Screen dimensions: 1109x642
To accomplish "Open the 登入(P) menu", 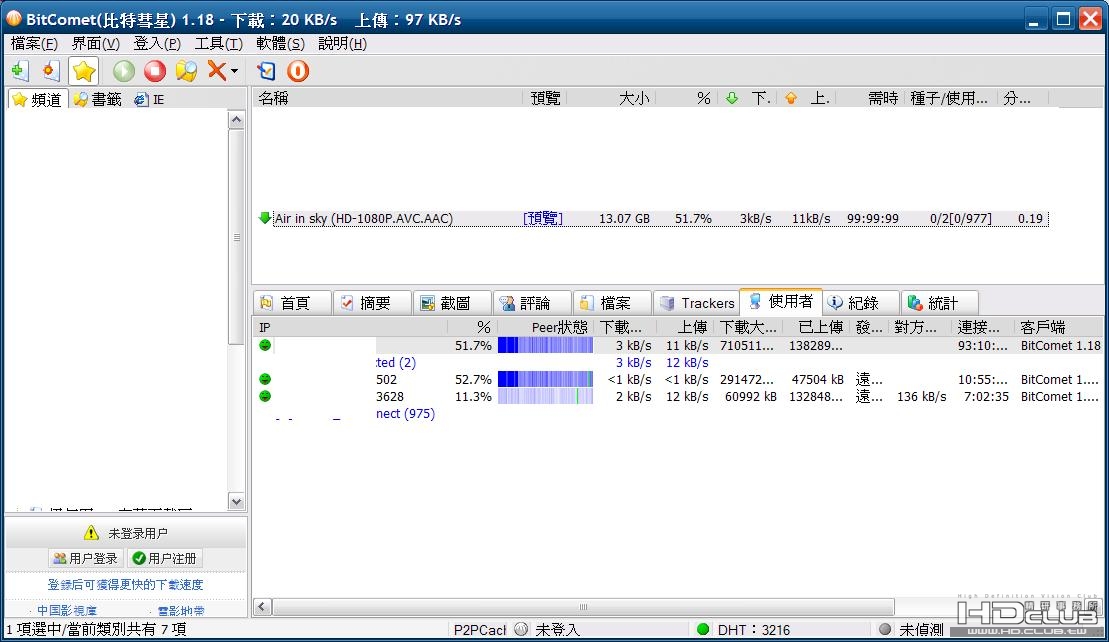I will (157, 44).
